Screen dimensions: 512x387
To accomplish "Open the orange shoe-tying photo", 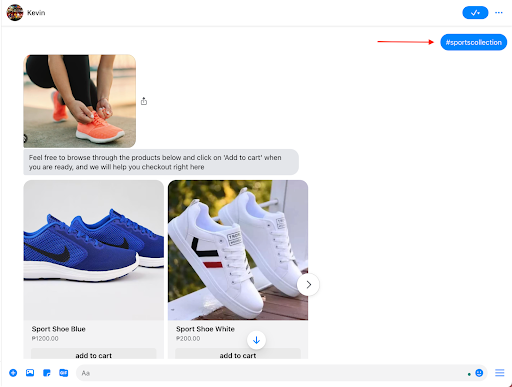I will [x=80, y=101].
